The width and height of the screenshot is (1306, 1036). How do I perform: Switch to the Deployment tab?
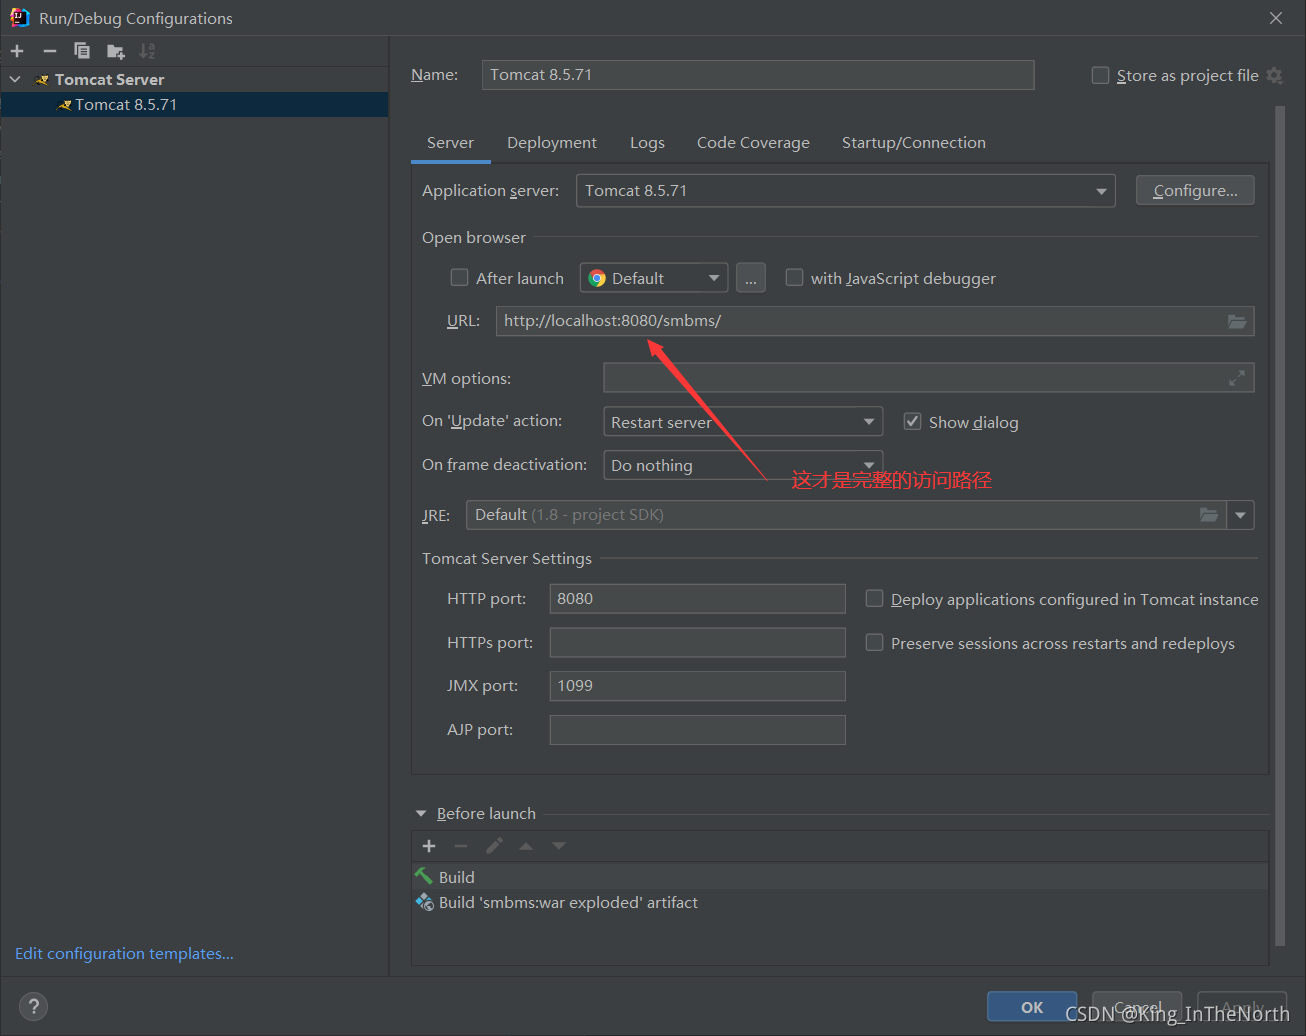pos(552,142)
